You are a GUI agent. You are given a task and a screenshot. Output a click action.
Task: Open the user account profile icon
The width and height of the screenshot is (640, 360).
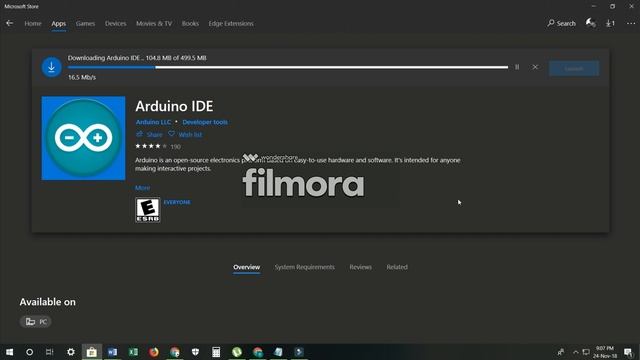[x=591, y=23]
